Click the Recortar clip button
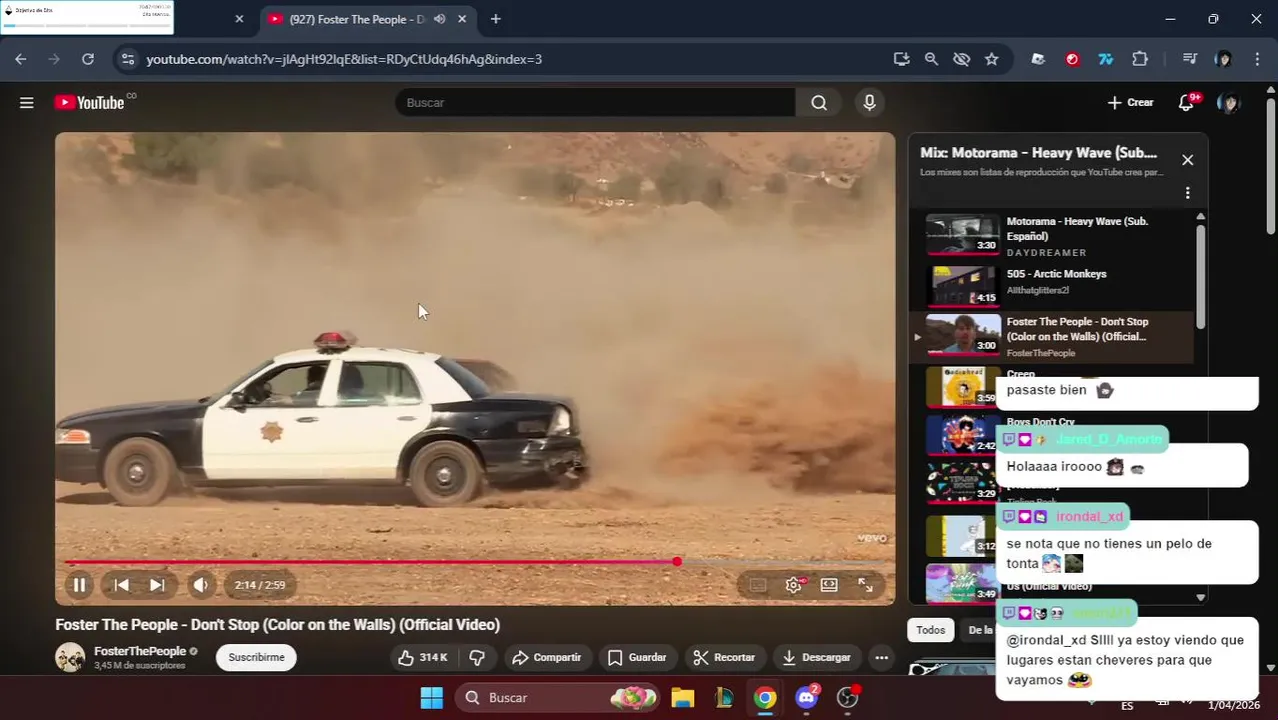Screen dimensions: 1278x720 point(724,657)
